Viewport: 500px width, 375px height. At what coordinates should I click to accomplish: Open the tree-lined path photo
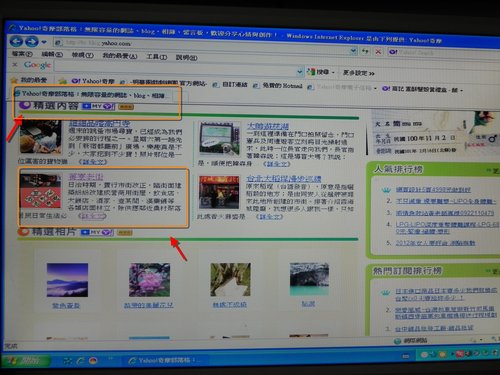[230, 279]
